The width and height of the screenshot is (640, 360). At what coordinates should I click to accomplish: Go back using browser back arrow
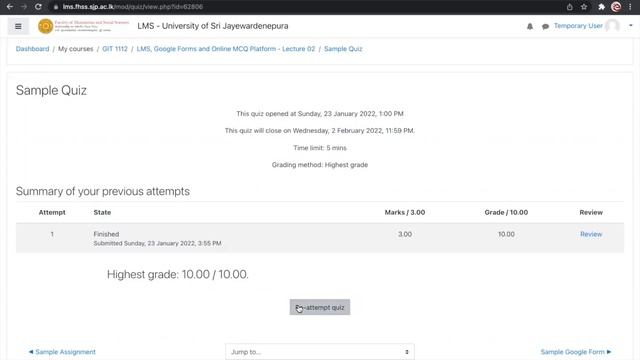10,7
